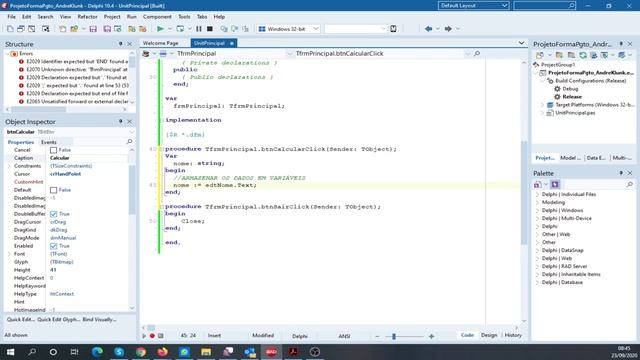The height and width of the screenshot is (360, 640).
Task: Open Skype from the taskbar
Action: [x=119, y=351]
